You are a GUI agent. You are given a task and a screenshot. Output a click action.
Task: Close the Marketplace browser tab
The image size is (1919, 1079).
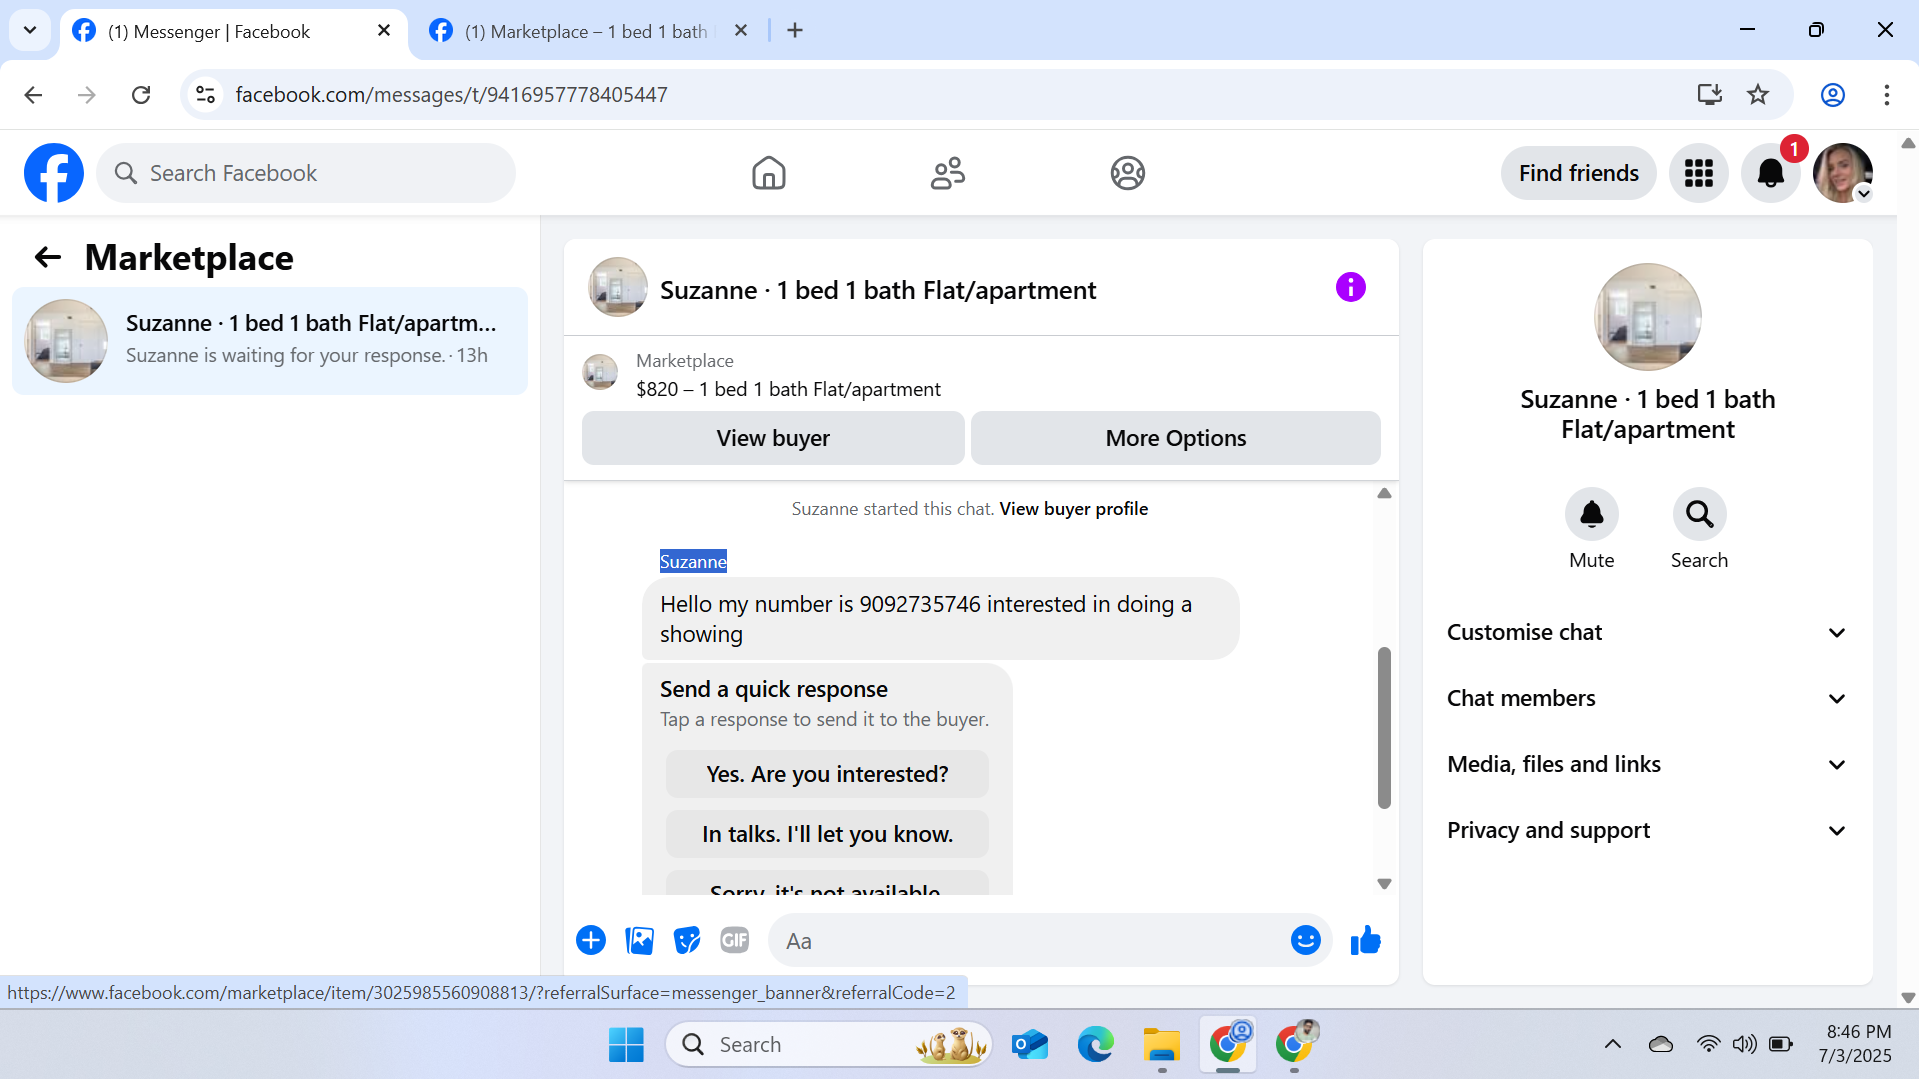(740, 31)
